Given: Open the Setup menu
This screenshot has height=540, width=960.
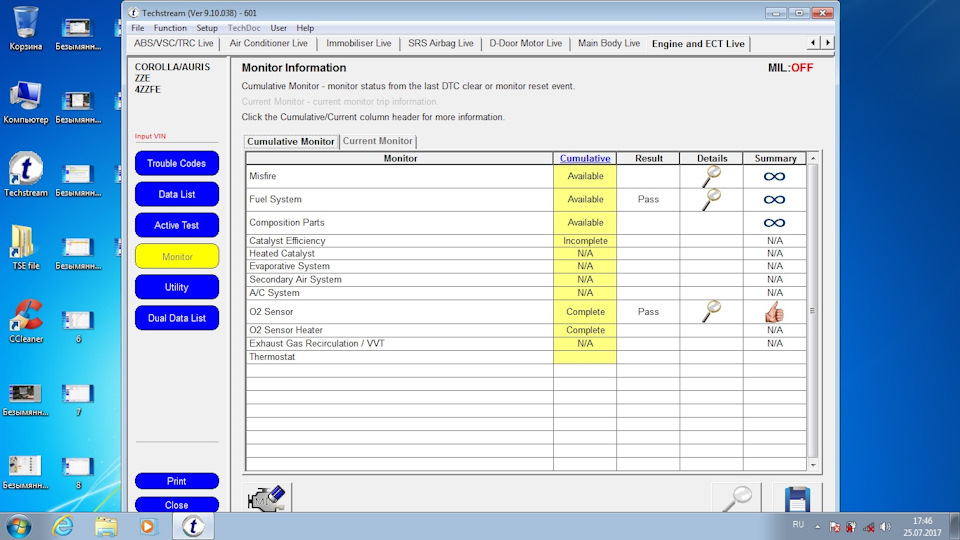Looking at the screenshot, I should [207, 28].
